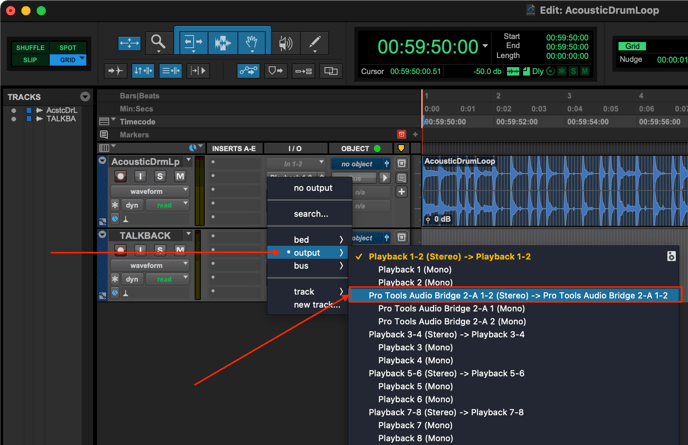Toggle Insertion Follows Playback button
Image resolution: width=688 pixels, height=445 pixels.
(198, 71)
